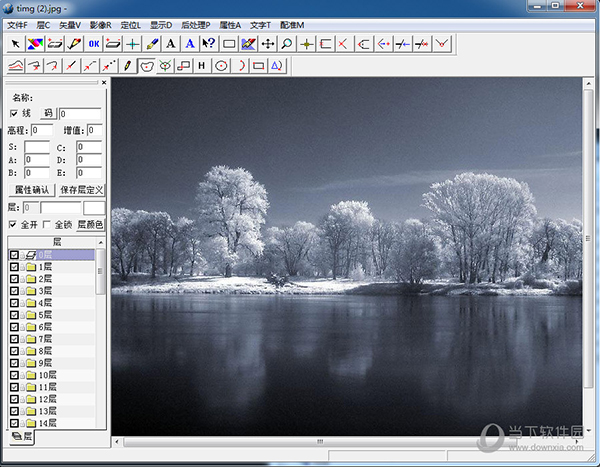Toggle the 14层 layer checkbox
Viewport: 600px width, 467px height.
14,423
